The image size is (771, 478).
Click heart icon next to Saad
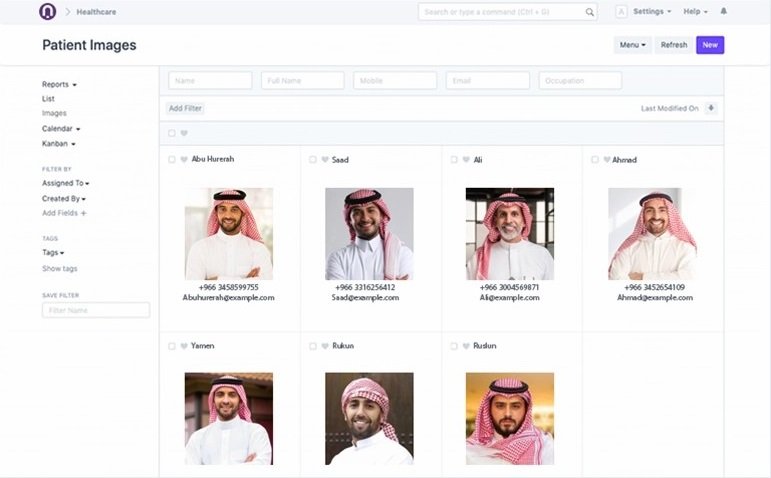(325, 160)
